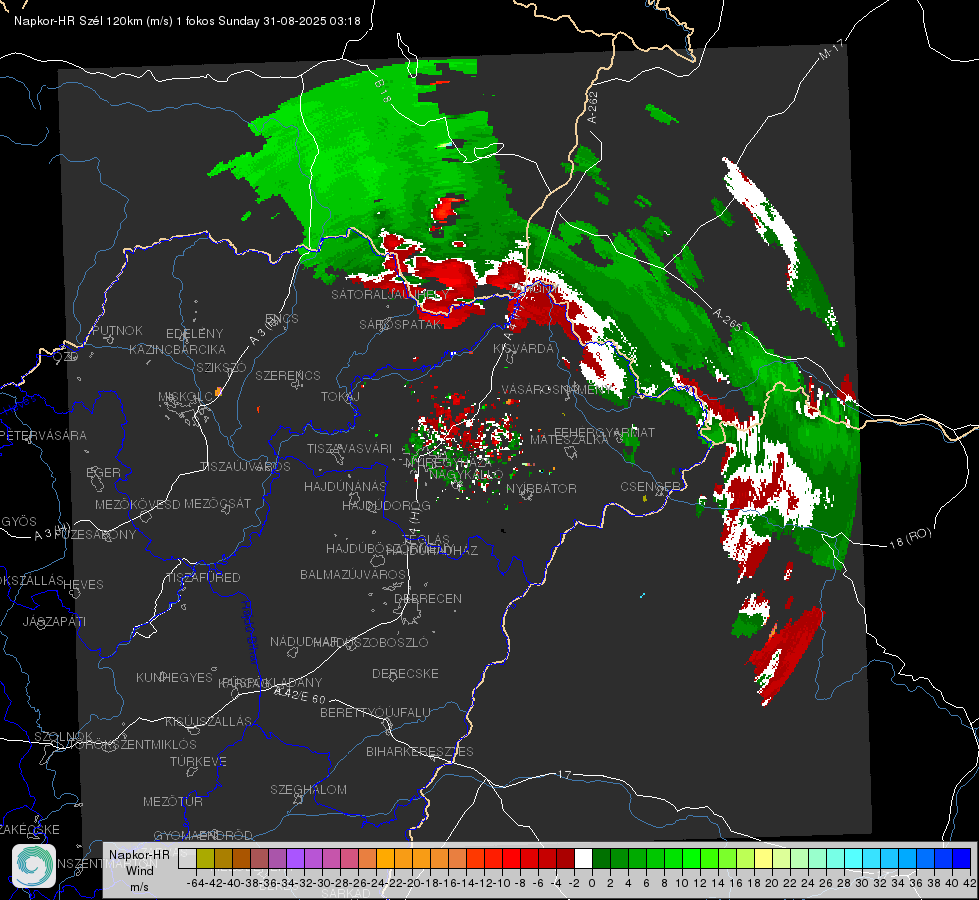Pick the olive swatch between -64 and -42
Screen dimensions: 979x900
(x=205, y=858)
